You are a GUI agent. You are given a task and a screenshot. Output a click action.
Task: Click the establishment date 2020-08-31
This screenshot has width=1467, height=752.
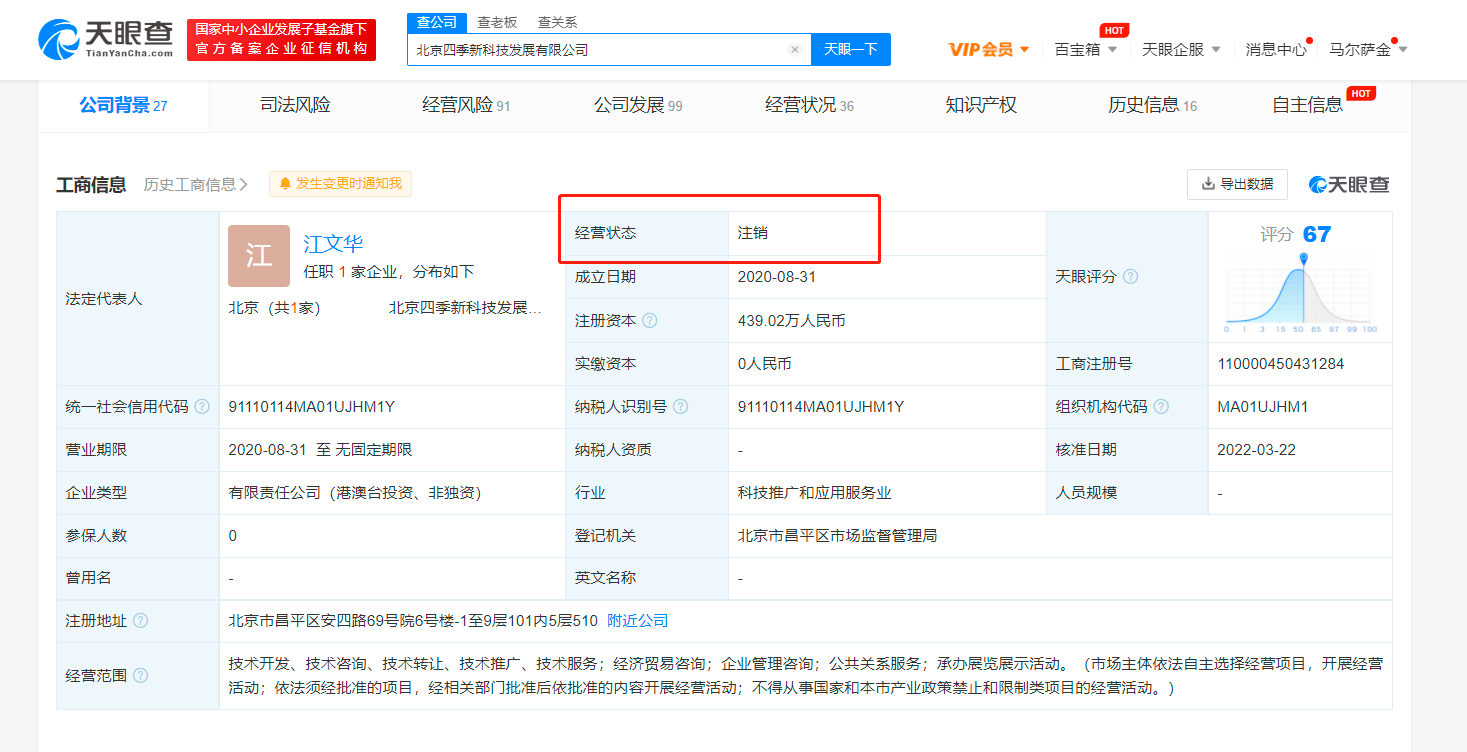point(777,277)
